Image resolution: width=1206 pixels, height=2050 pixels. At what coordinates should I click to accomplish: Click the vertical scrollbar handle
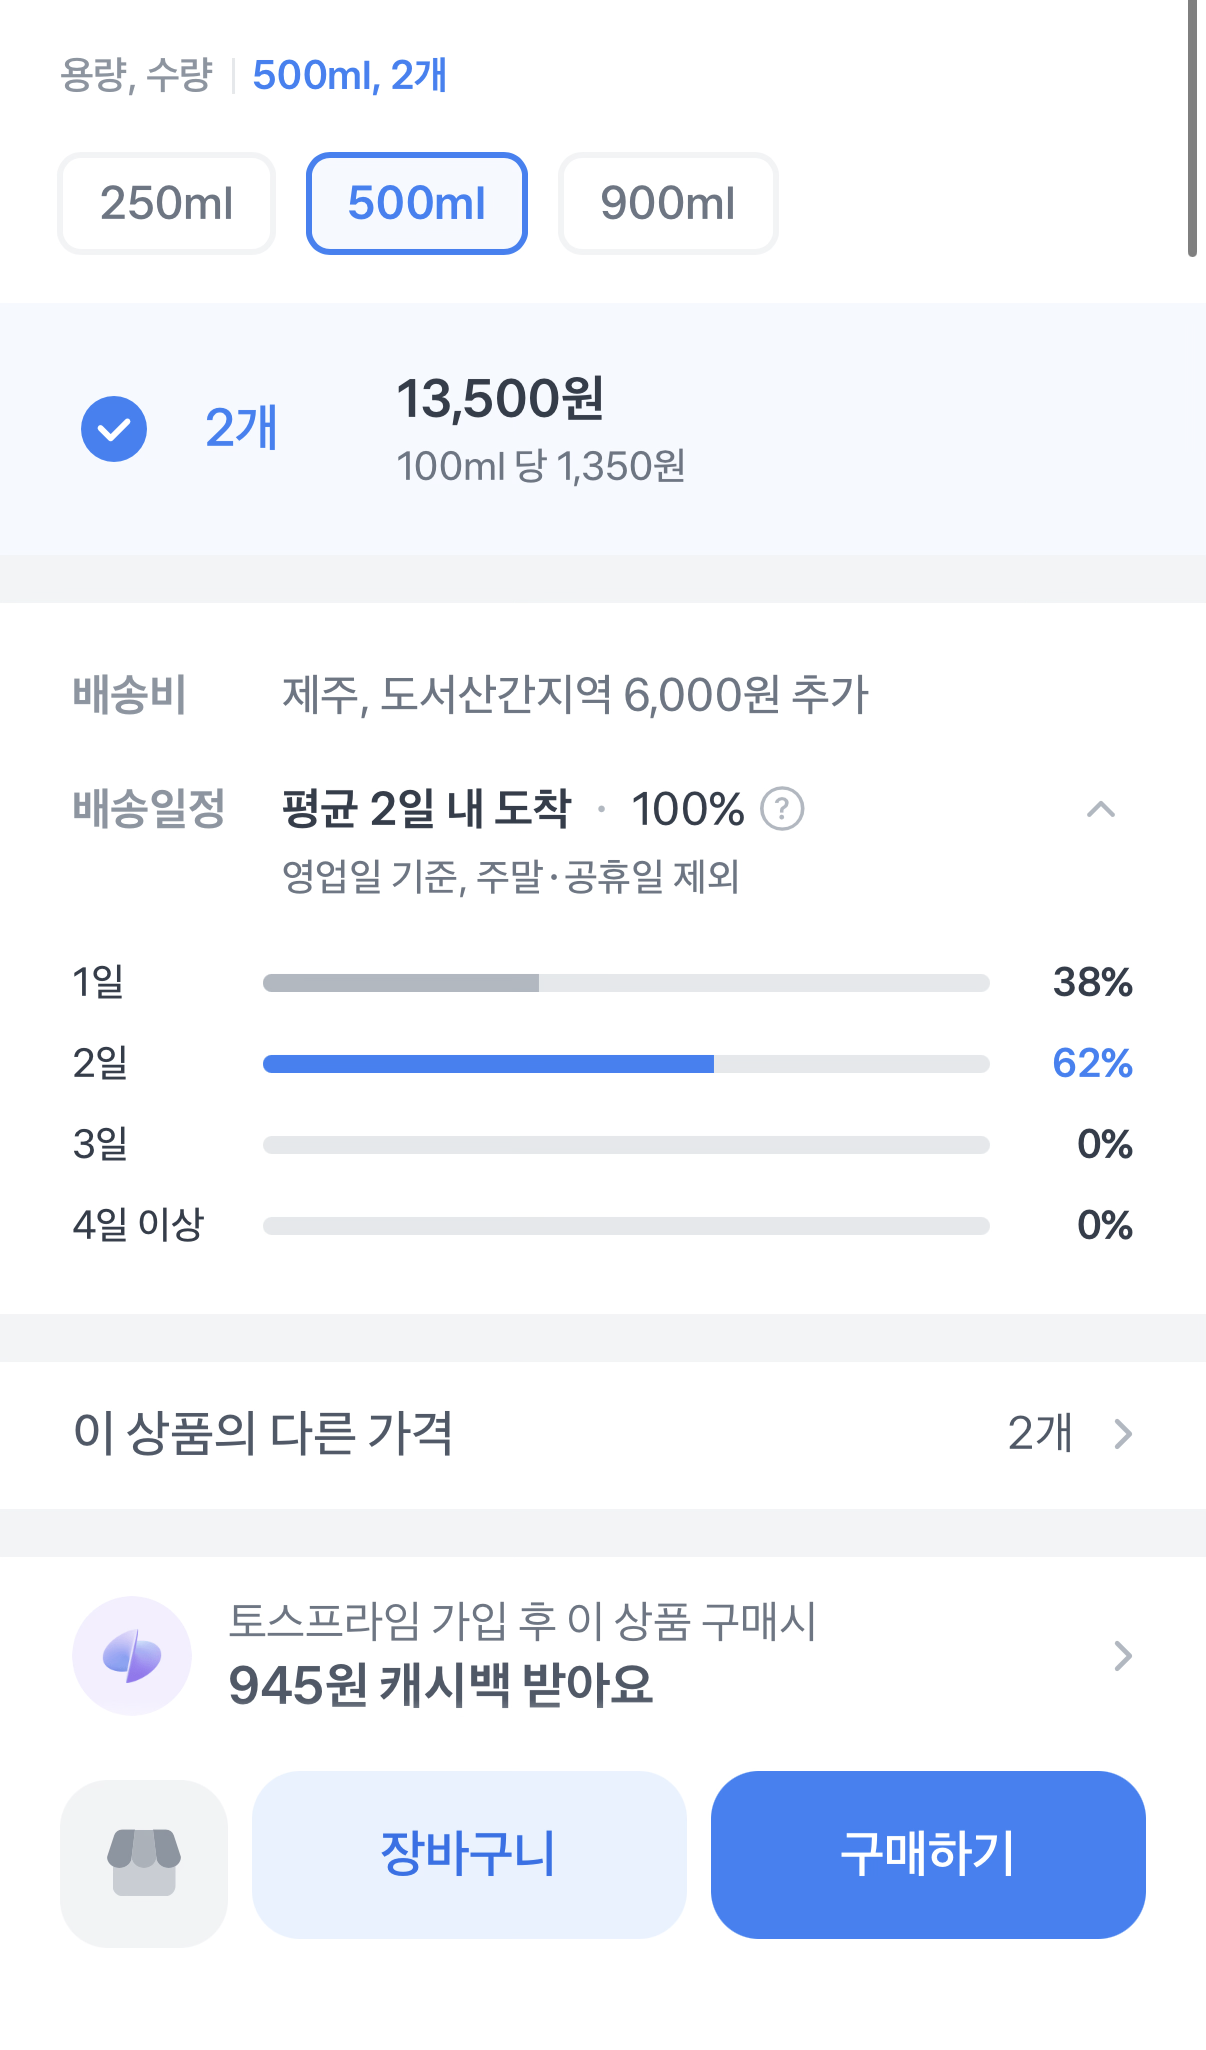(1192, 128)
